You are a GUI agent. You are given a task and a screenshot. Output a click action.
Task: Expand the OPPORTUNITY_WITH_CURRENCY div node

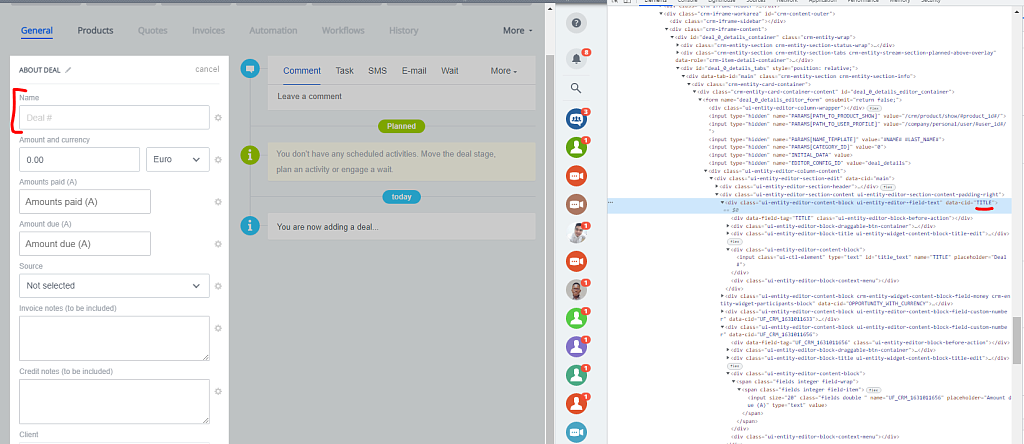tap(722, 295)
